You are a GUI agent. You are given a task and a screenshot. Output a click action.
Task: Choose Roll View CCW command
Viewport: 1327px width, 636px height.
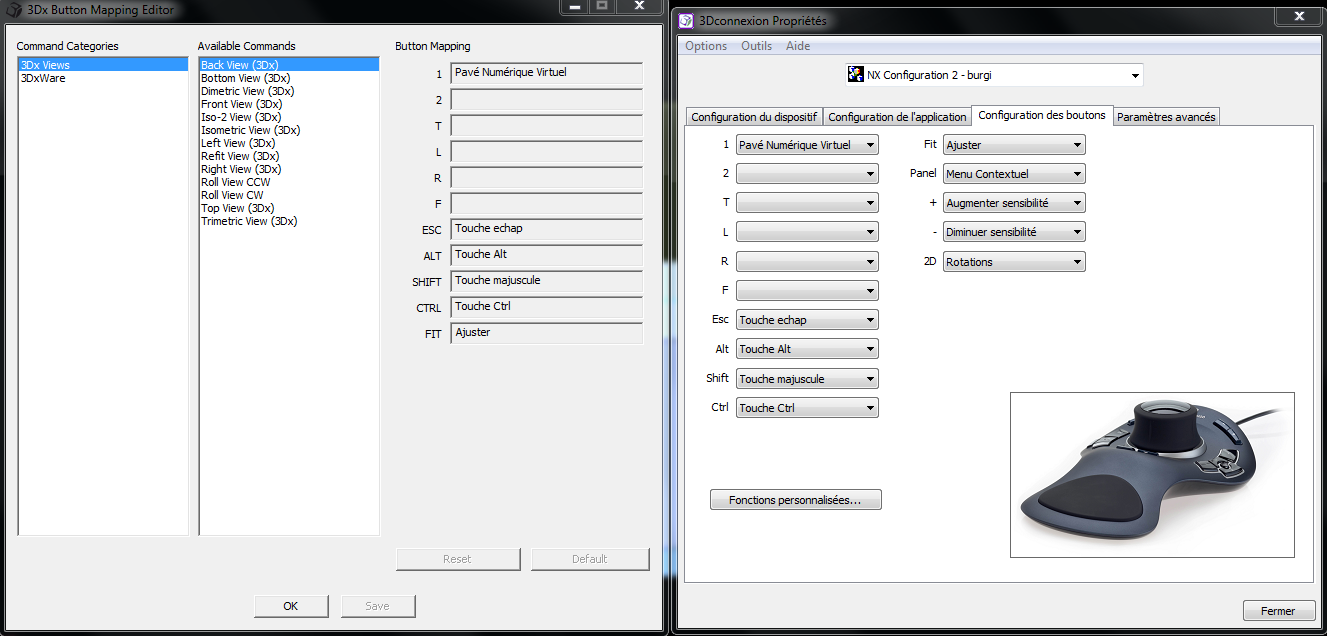click(289, 182)
